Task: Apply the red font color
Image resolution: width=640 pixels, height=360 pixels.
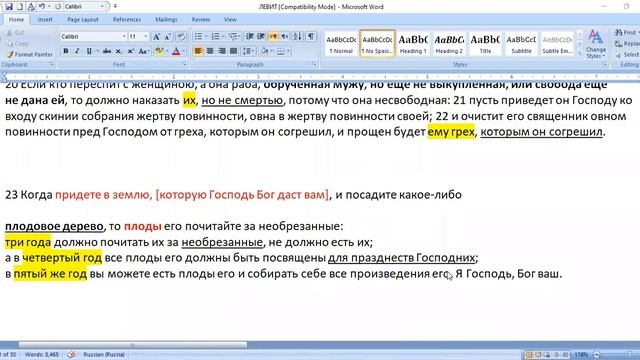Action: coord(176,51)
